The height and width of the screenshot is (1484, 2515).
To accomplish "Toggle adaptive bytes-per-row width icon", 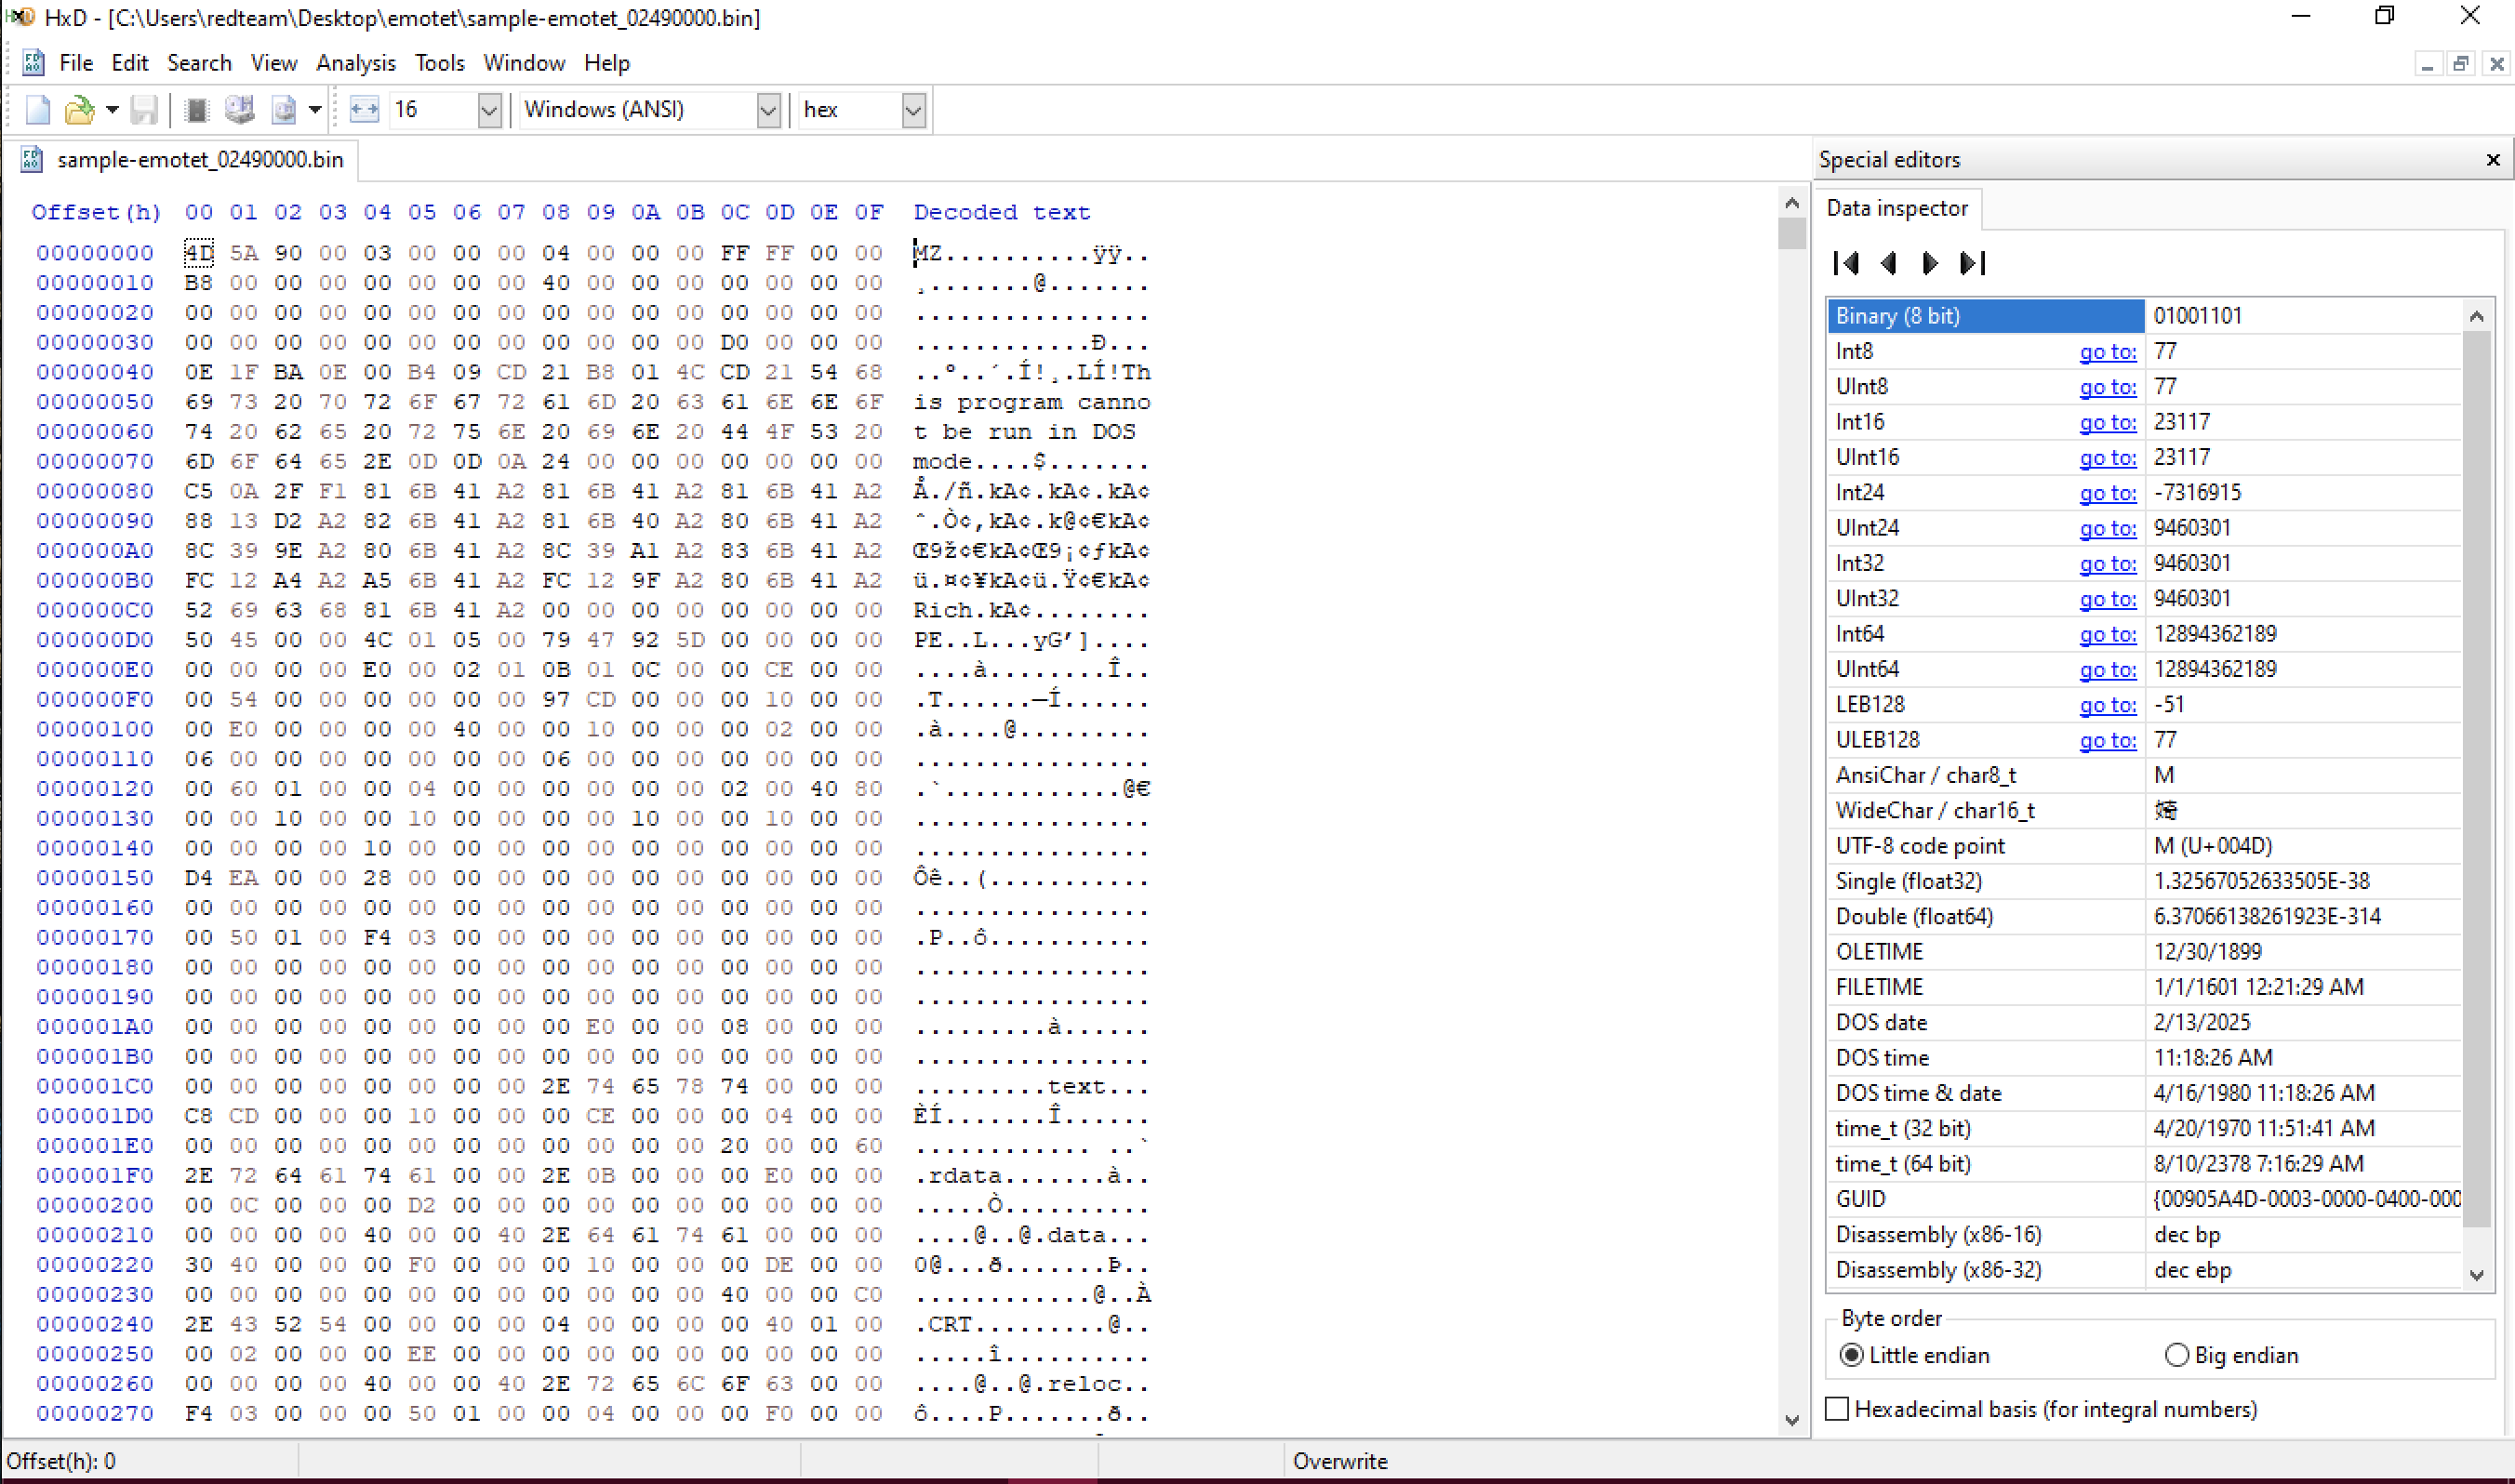I will click(x=364, y=110).
